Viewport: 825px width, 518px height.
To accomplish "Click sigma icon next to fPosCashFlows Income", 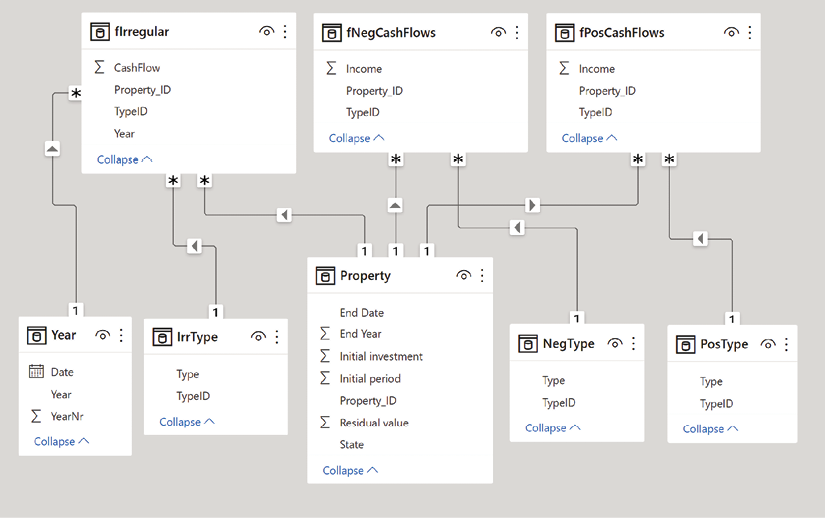I will (x=564, y=68).
